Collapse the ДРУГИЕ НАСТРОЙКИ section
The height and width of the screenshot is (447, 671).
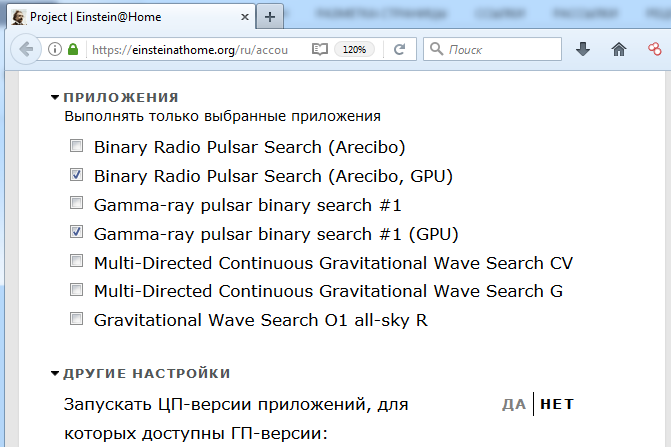140,373
